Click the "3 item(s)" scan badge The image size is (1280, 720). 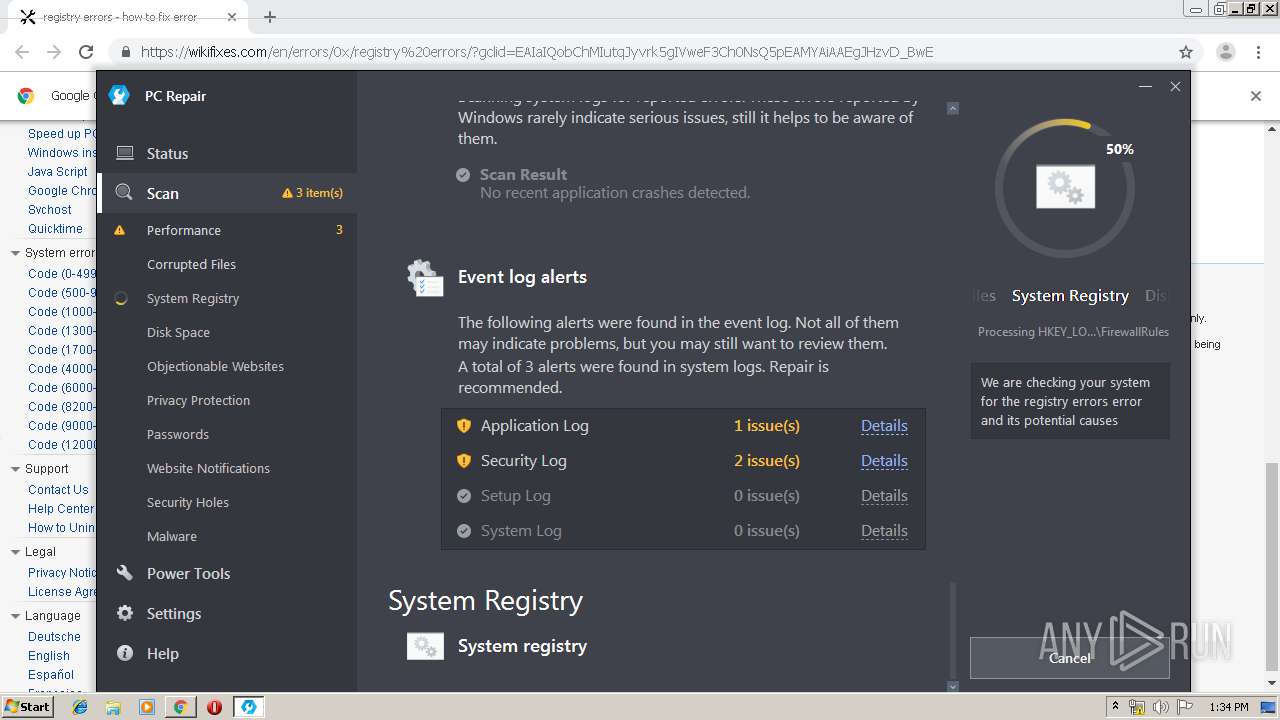pyautogui.click(x=313, y=193)
